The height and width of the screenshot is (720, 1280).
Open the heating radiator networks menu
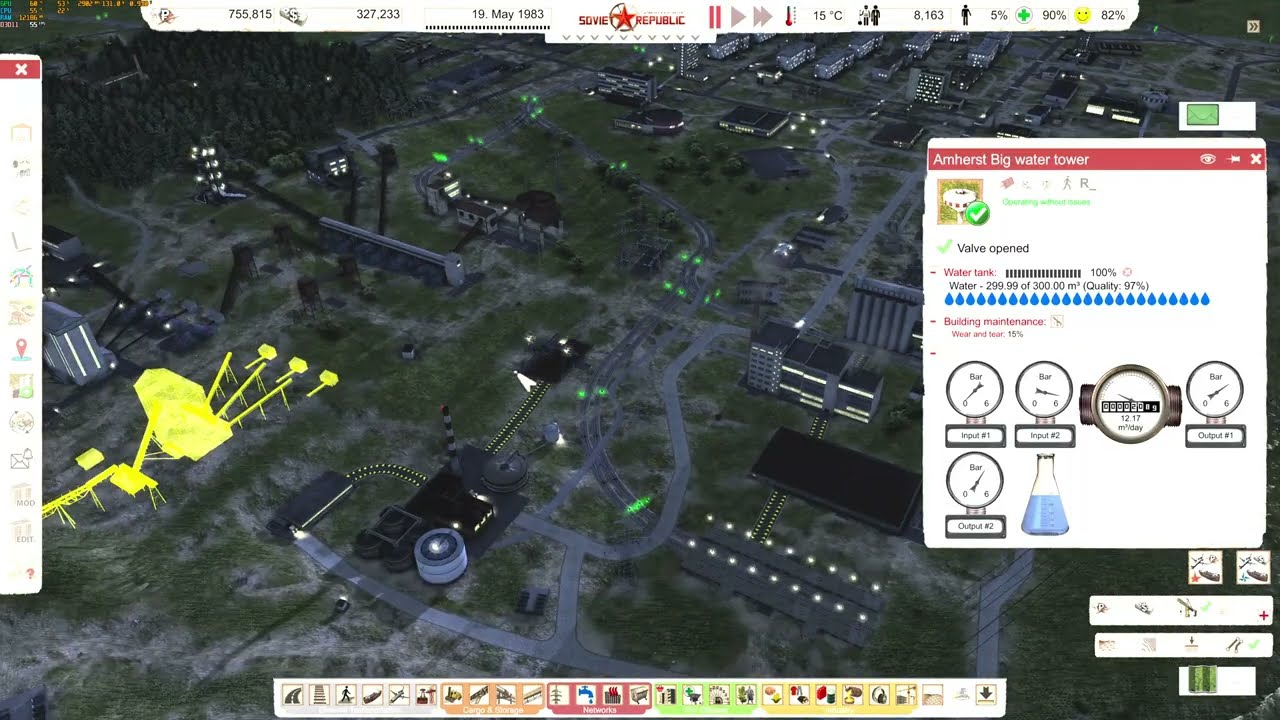612,694
